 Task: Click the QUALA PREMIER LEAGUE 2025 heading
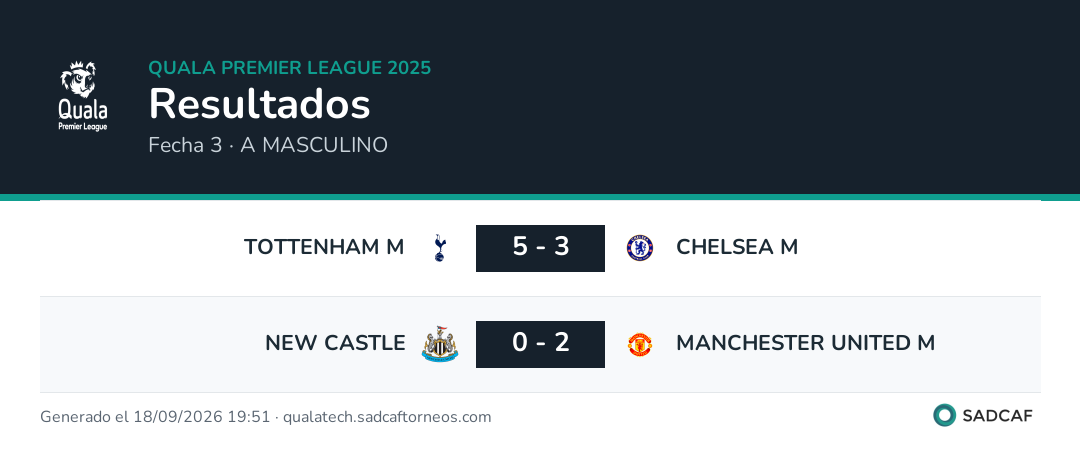[290, 68]
